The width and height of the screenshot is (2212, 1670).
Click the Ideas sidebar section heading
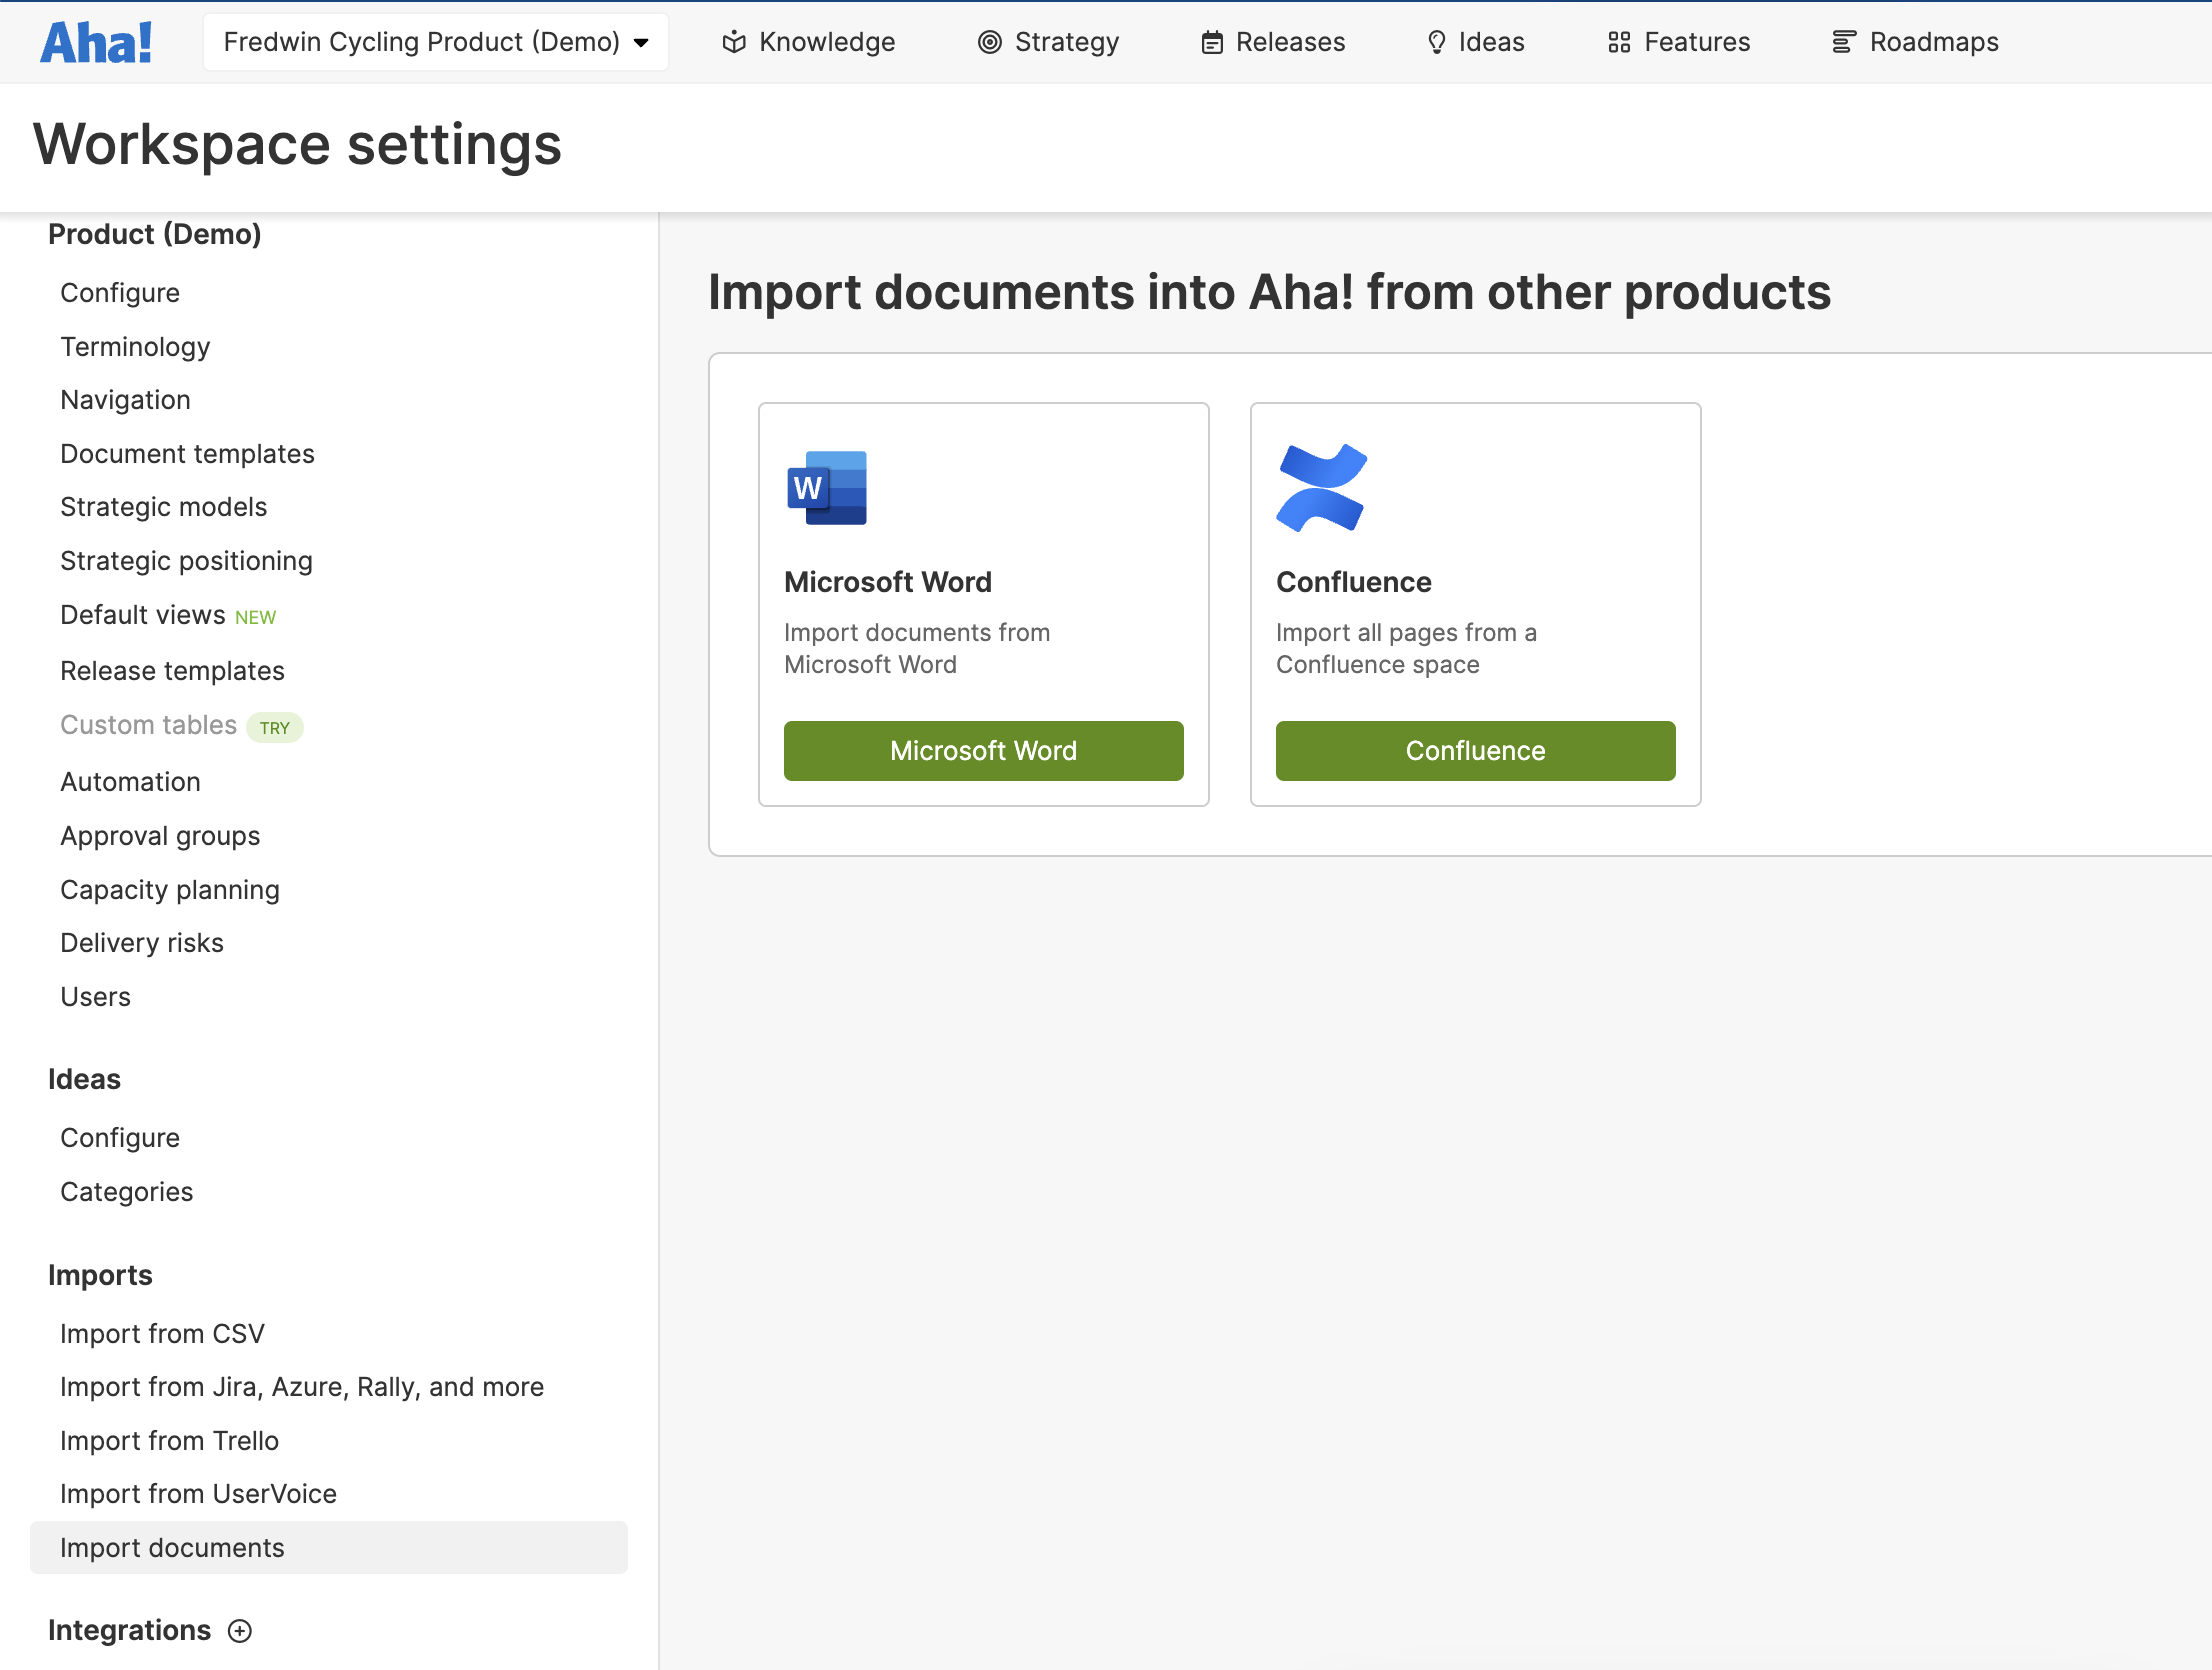coord(84,1080)
